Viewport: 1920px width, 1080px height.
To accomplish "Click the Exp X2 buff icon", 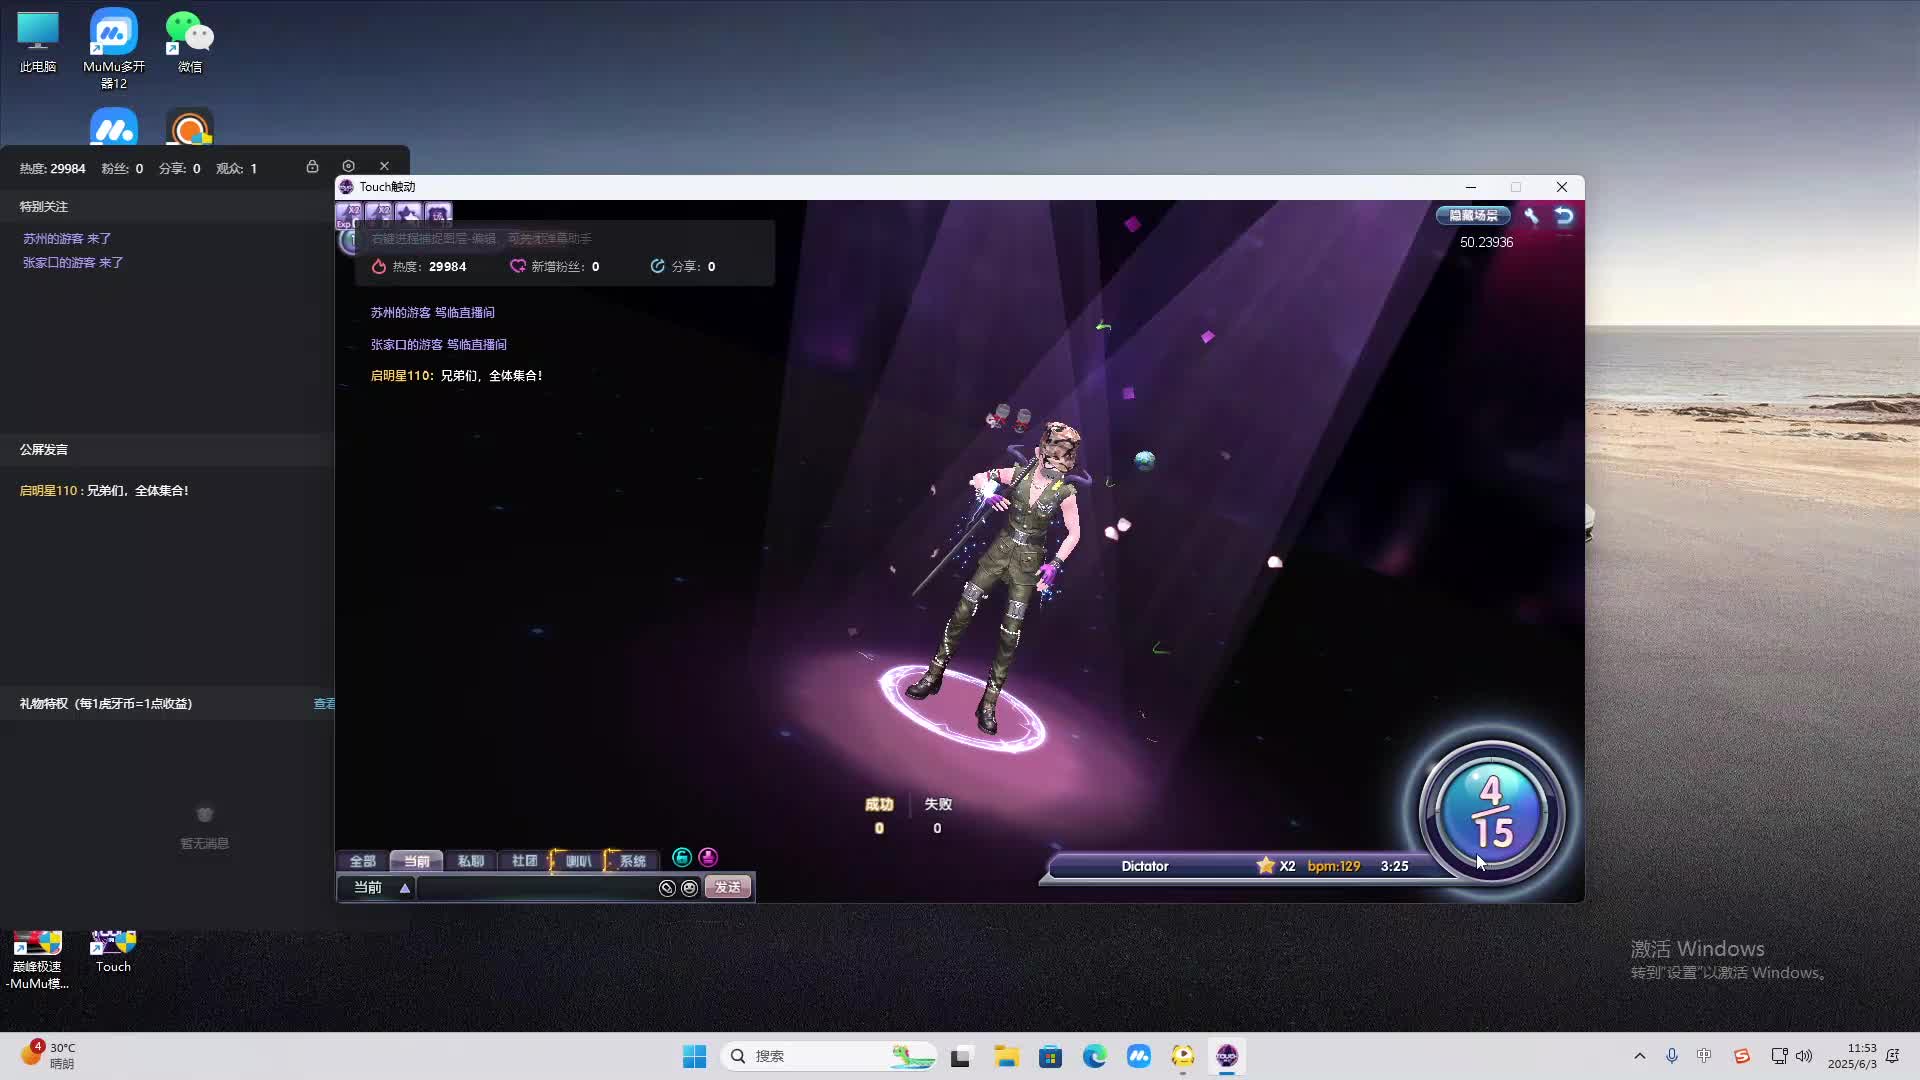I will 349,214.
